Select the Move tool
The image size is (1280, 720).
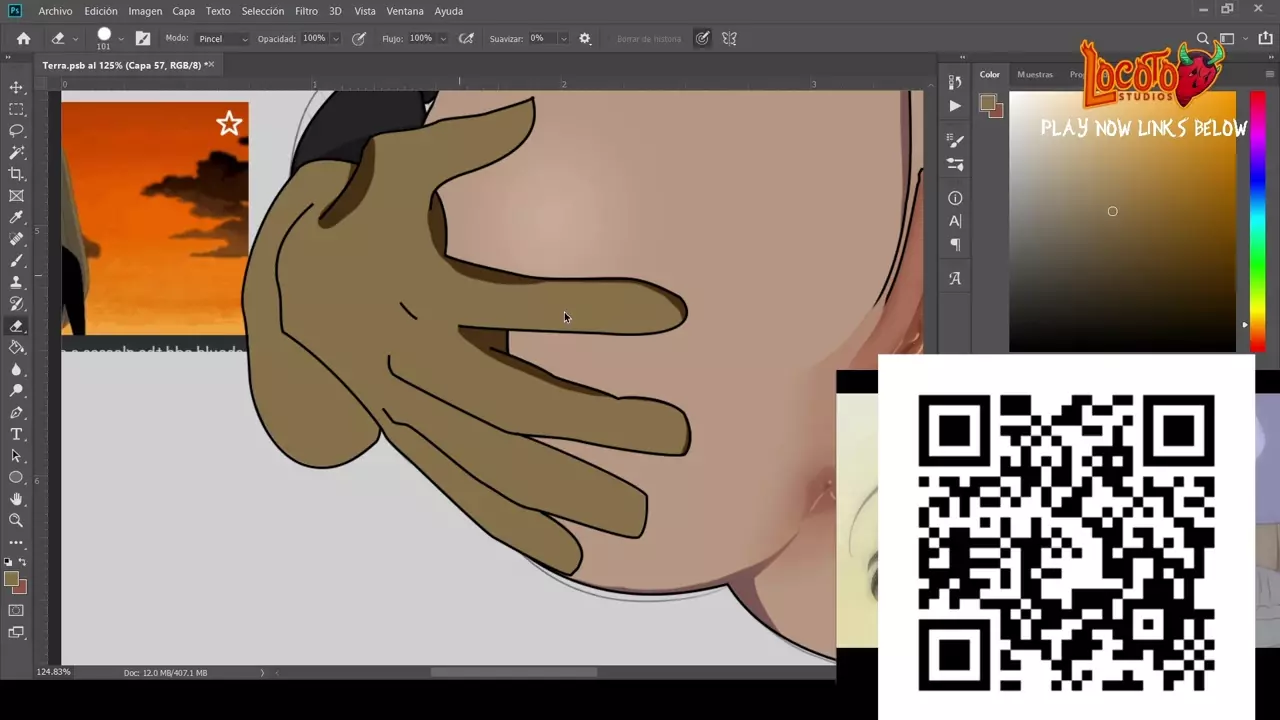[x=16, y=88]
